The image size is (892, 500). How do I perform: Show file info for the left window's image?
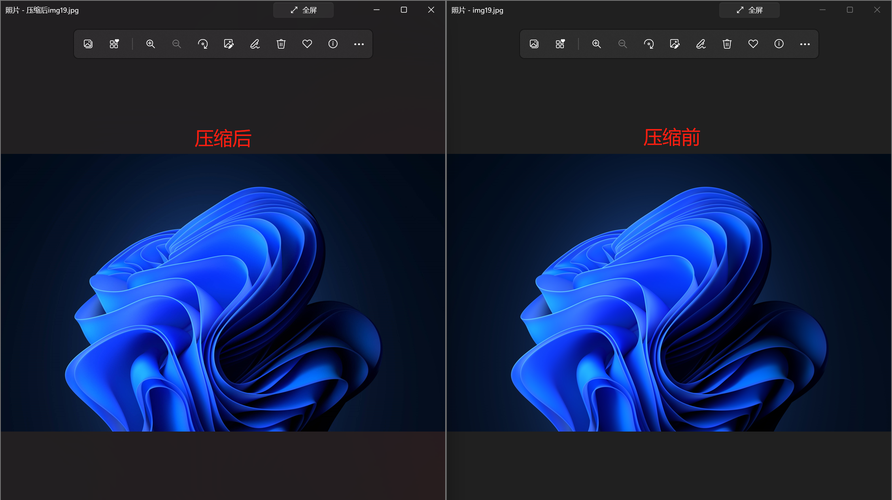click(333, 44)
